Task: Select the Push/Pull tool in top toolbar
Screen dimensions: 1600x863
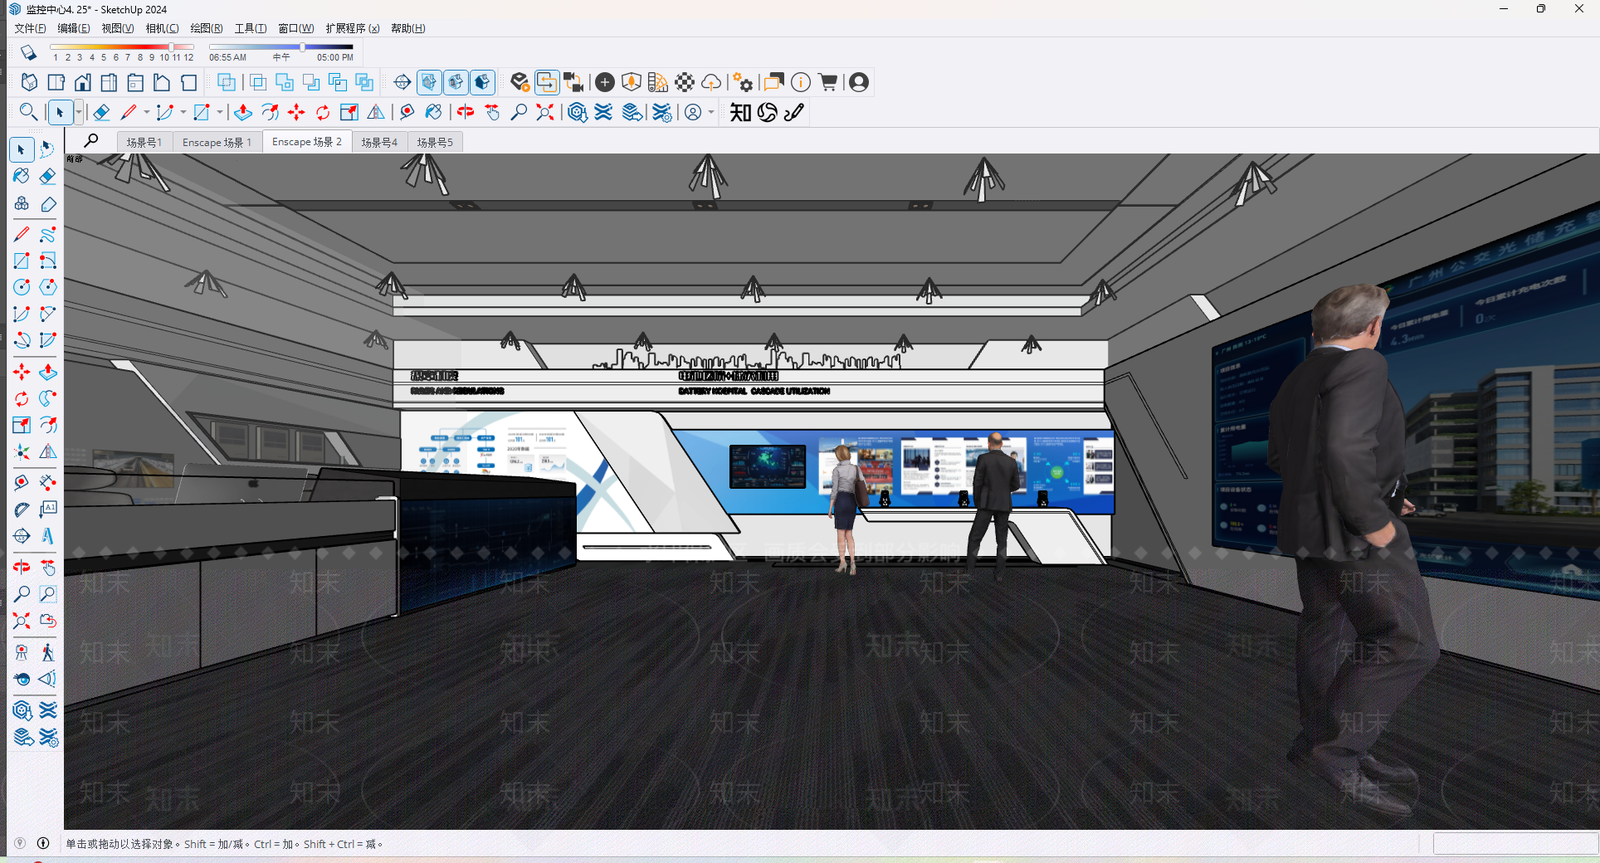Action: [243, 112]
